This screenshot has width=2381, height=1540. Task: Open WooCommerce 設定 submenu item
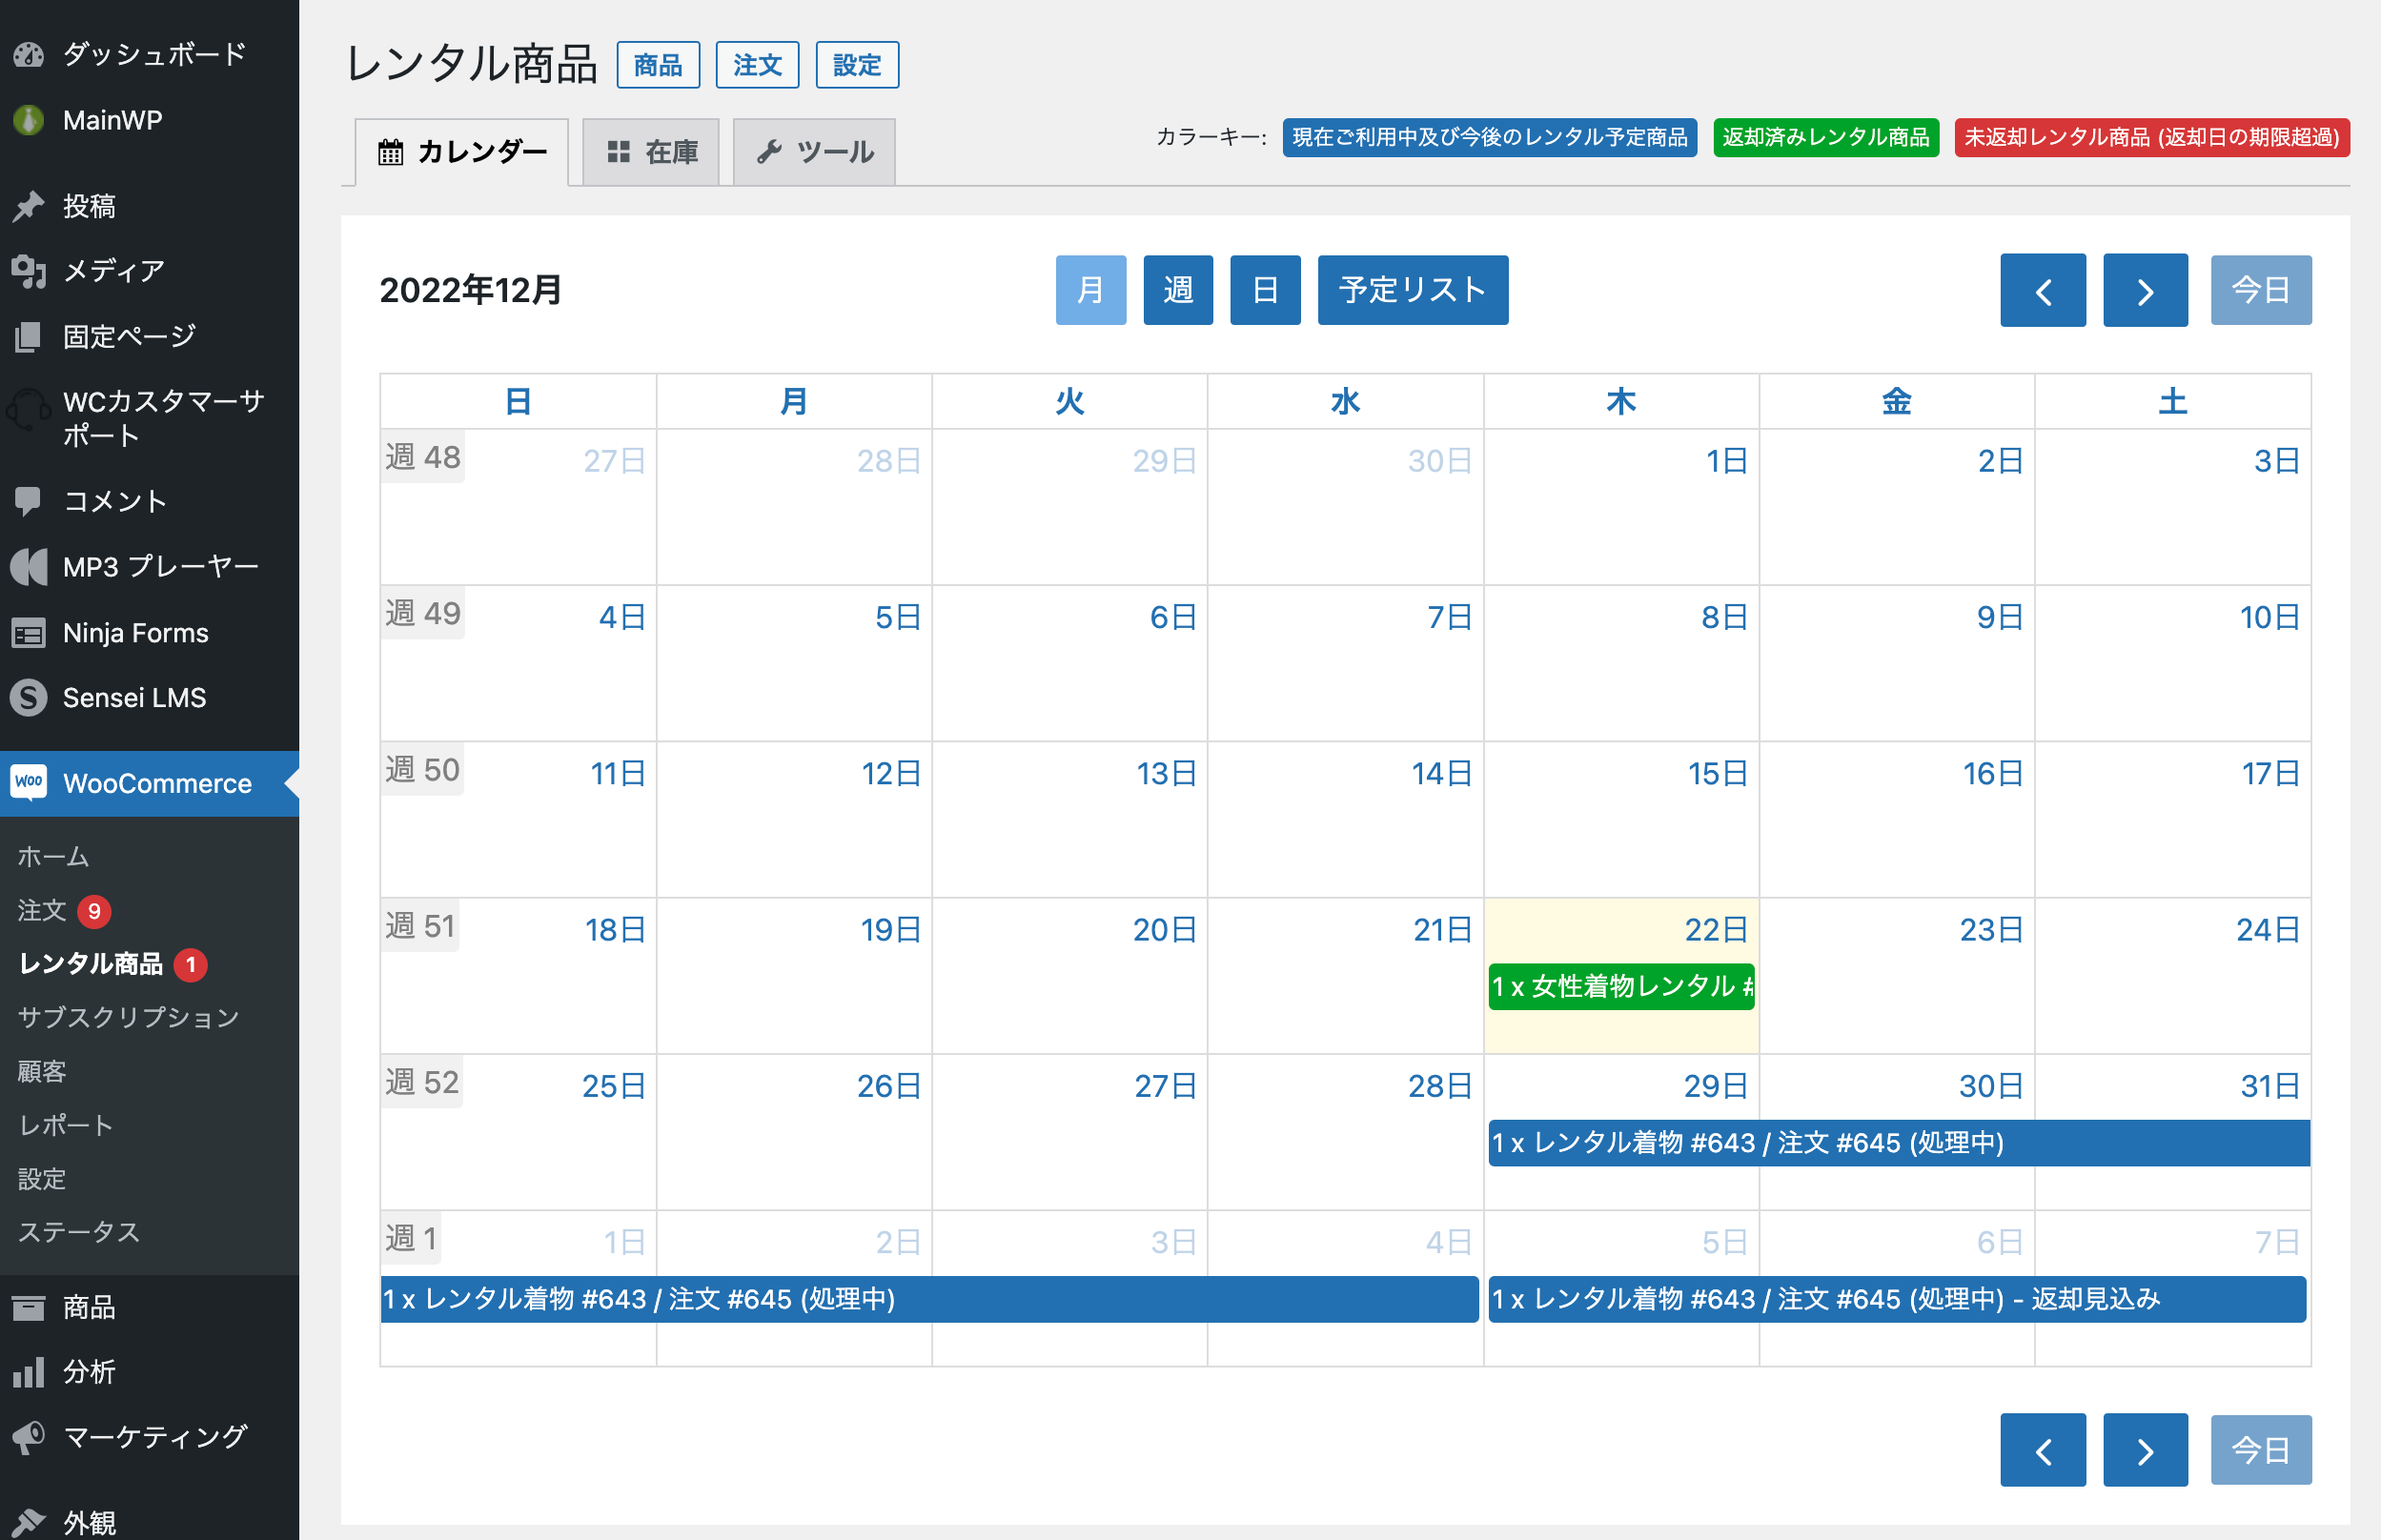click(x=42, y=1179)
